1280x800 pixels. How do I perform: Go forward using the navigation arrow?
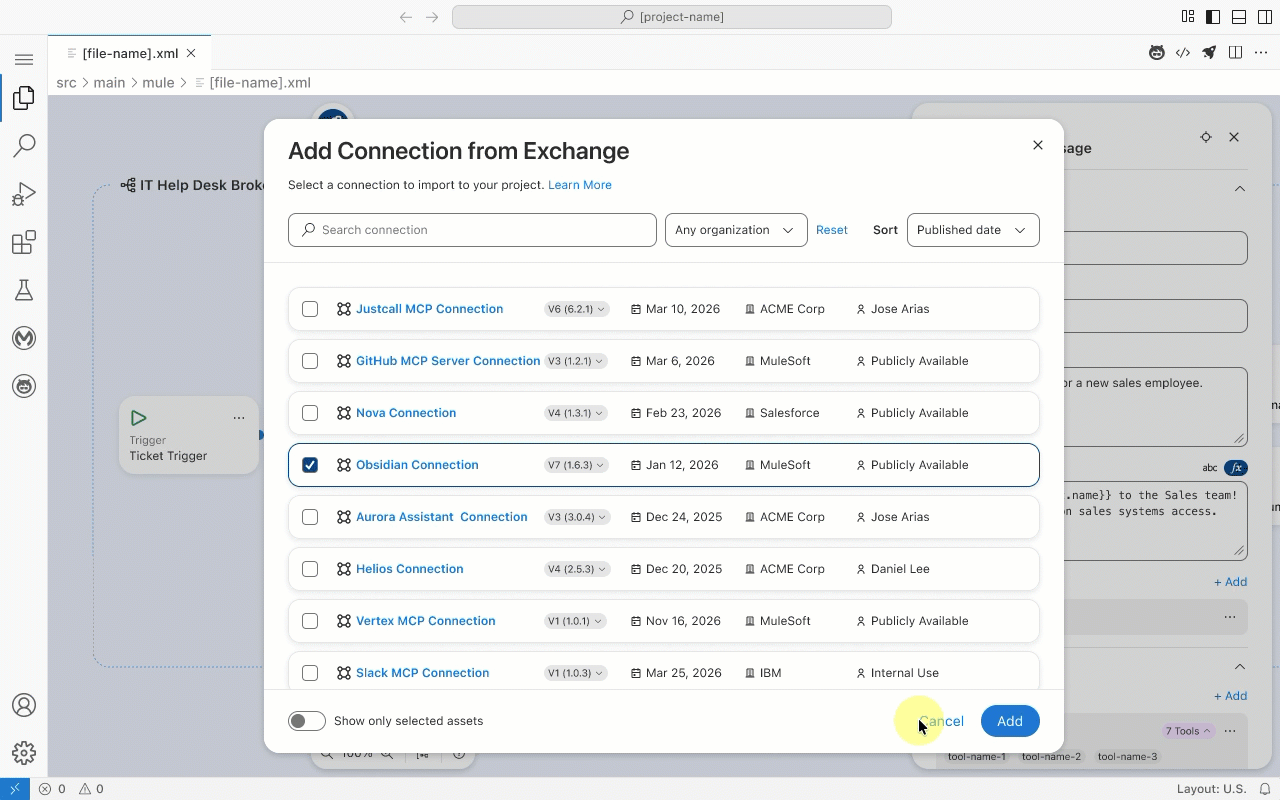click(432, 17)
